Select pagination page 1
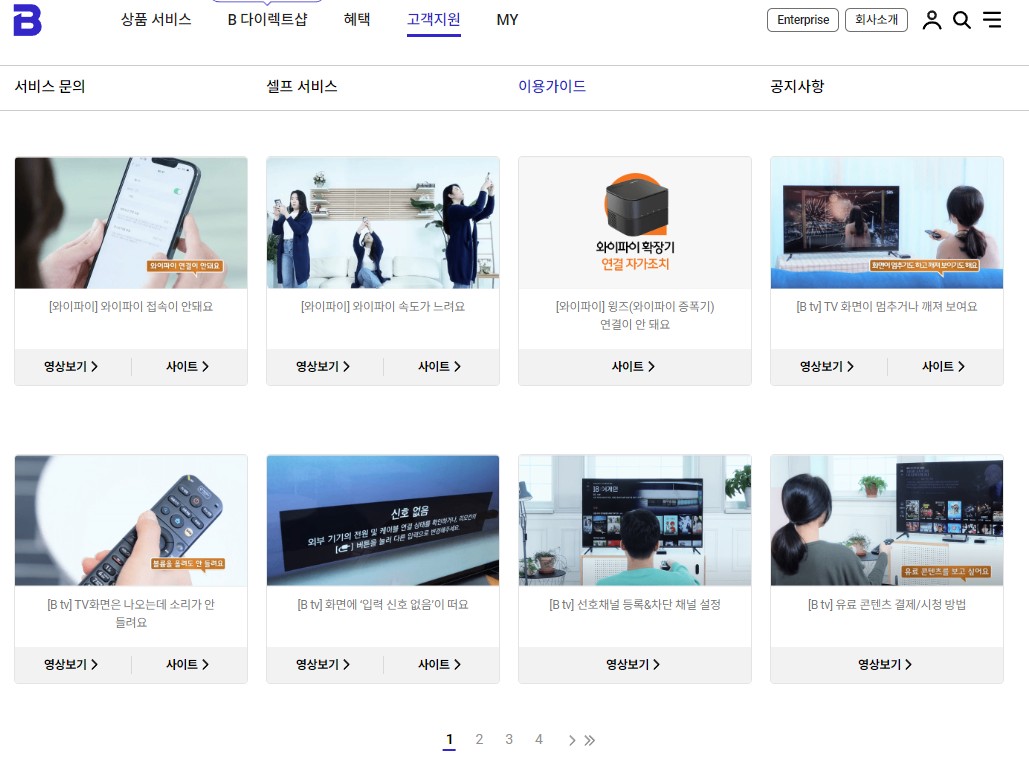This screenshot has height=765, width=1029. coord(450,740)
